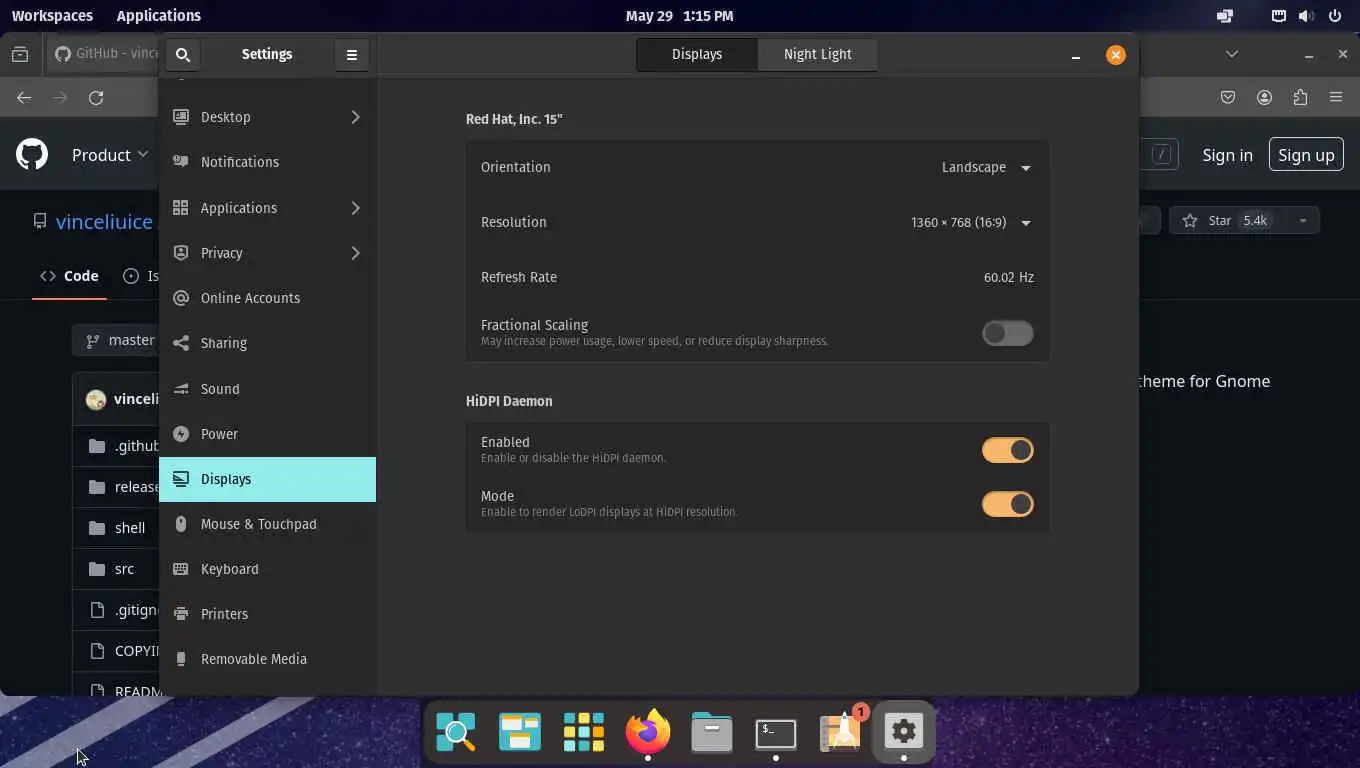Launch Firefox from the dock
Image resolution: width=1360 pixels, height=768 pixels.
click(648, 731)
